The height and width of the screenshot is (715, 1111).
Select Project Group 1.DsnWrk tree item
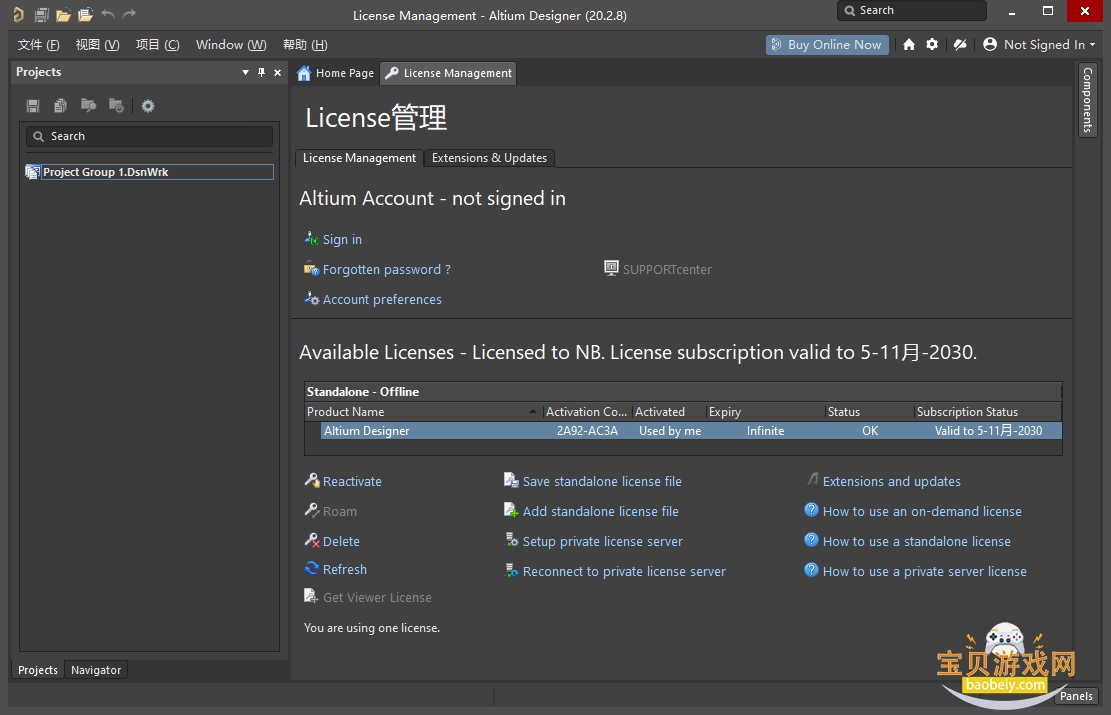[x=157, y=172]
